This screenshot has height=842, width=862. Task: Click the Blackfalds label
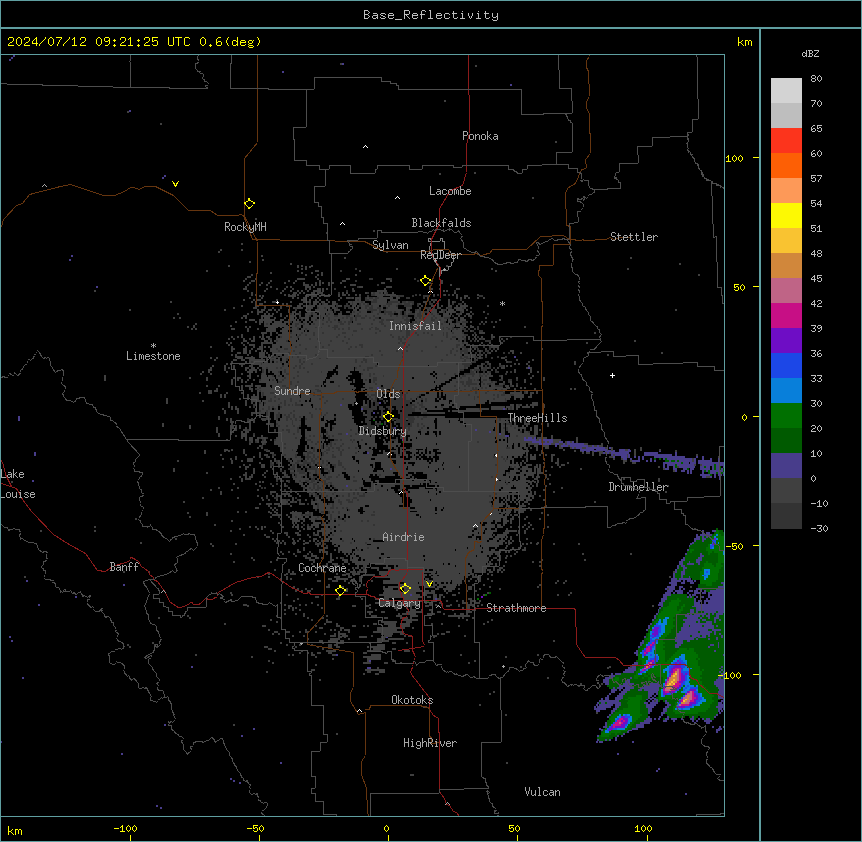pos(441,223)
